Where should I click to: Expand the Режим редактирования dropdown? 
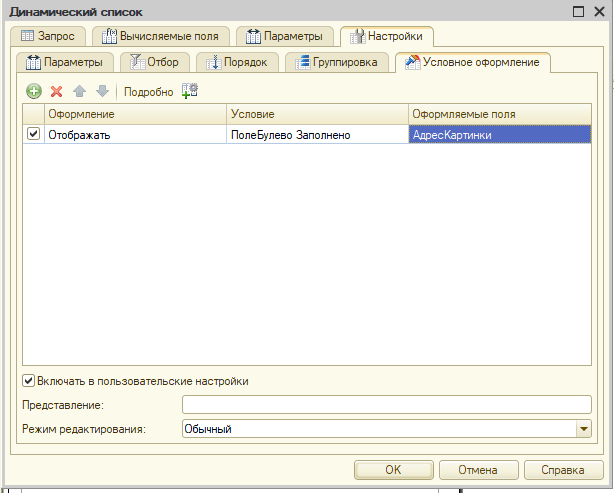[x=583, y=429]
